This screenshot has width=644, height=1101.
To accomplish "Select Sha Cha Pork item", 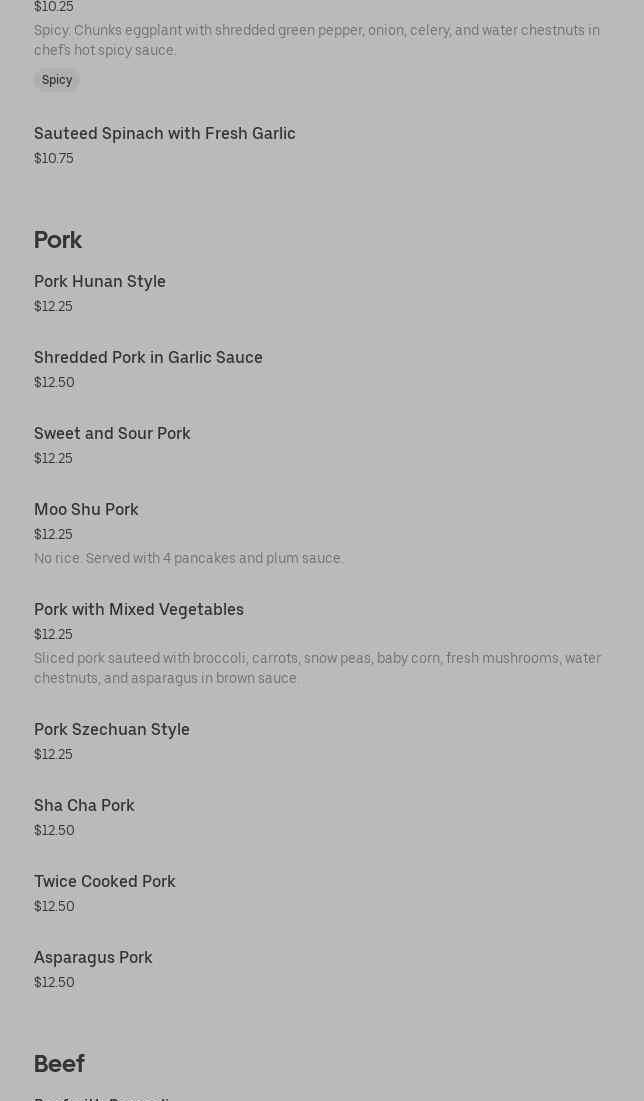I will tap(84, 806).
